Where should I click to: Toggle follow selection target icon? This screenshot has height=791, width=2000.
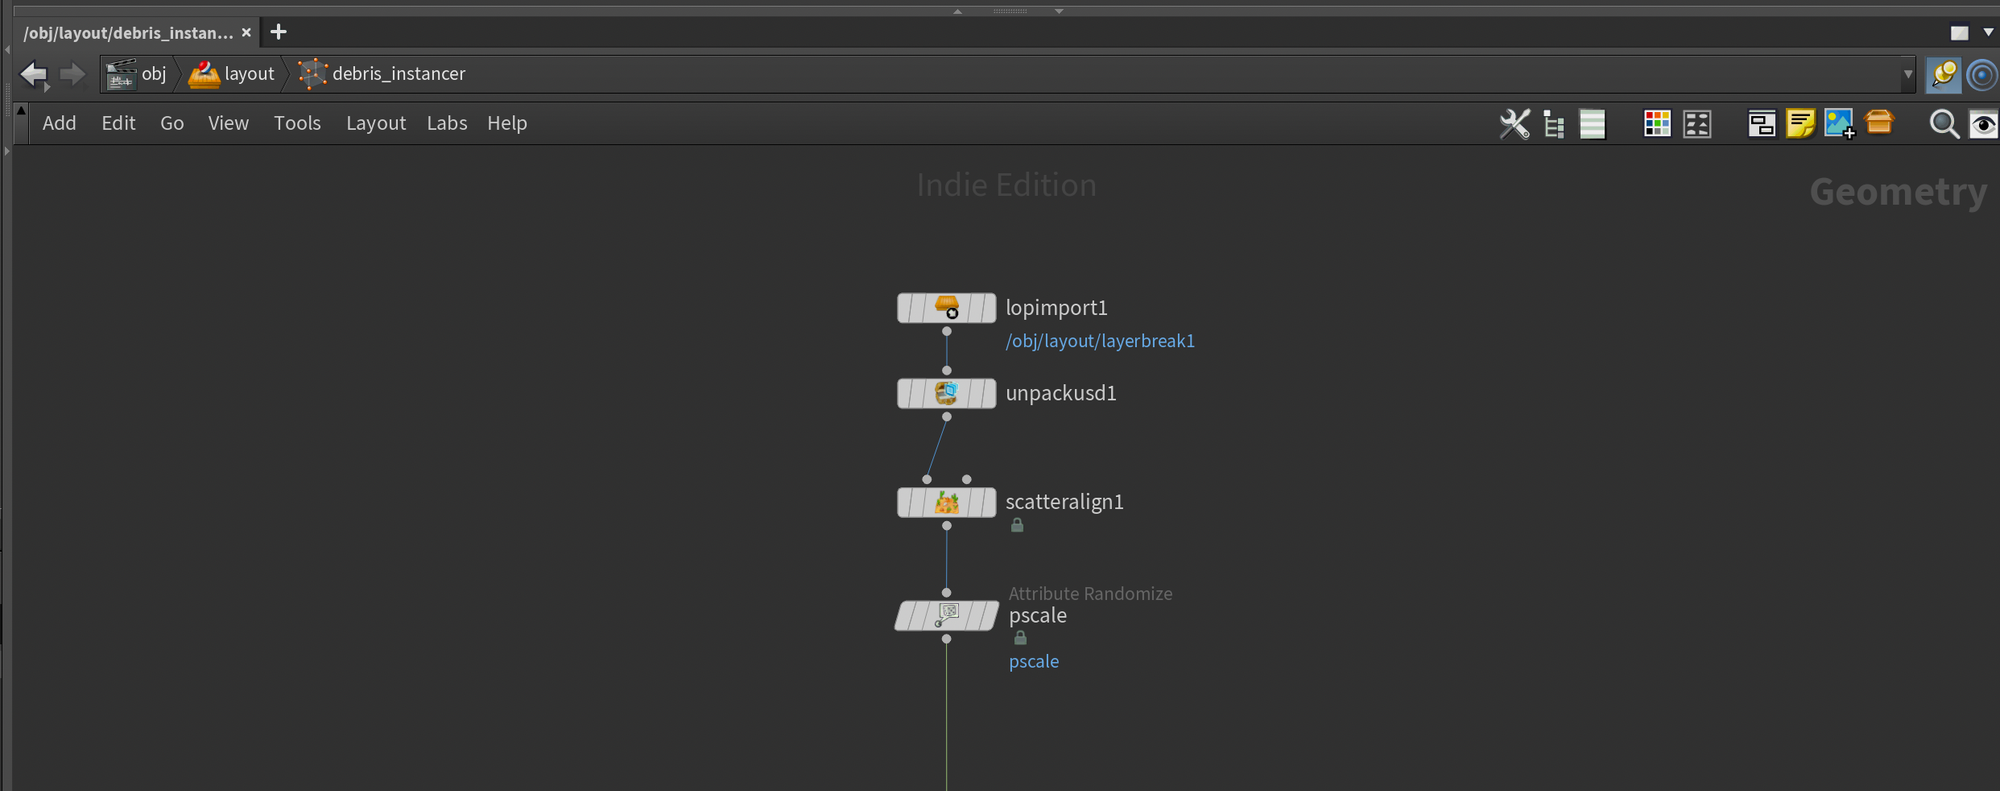point(1981,75)
